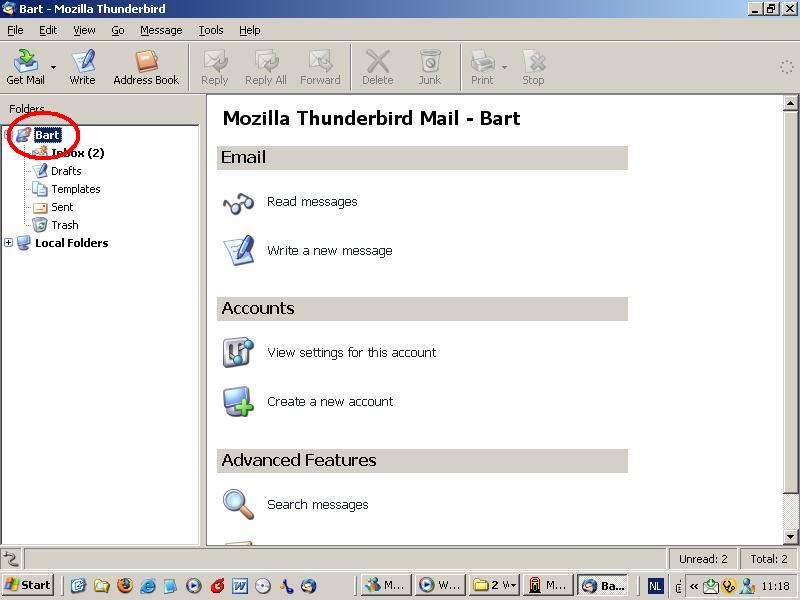Expand the Local Folders tree node
The height and width of the screenshot is (600, 800).
(8, 243)
